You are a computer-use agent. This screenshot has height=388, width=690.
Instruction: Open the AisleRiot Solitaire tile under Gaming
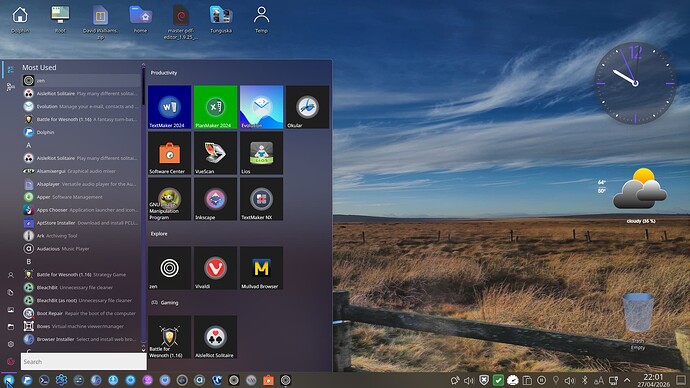point(215,337)
